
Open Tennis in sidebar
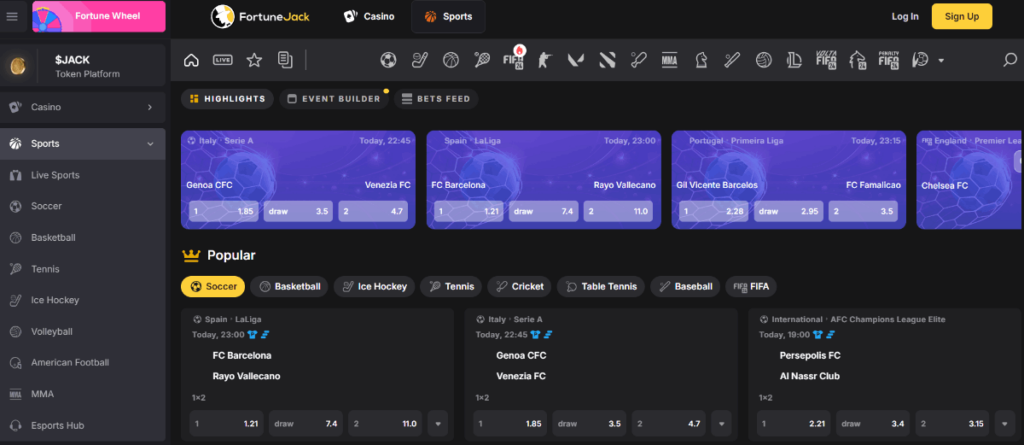point(82,269)
